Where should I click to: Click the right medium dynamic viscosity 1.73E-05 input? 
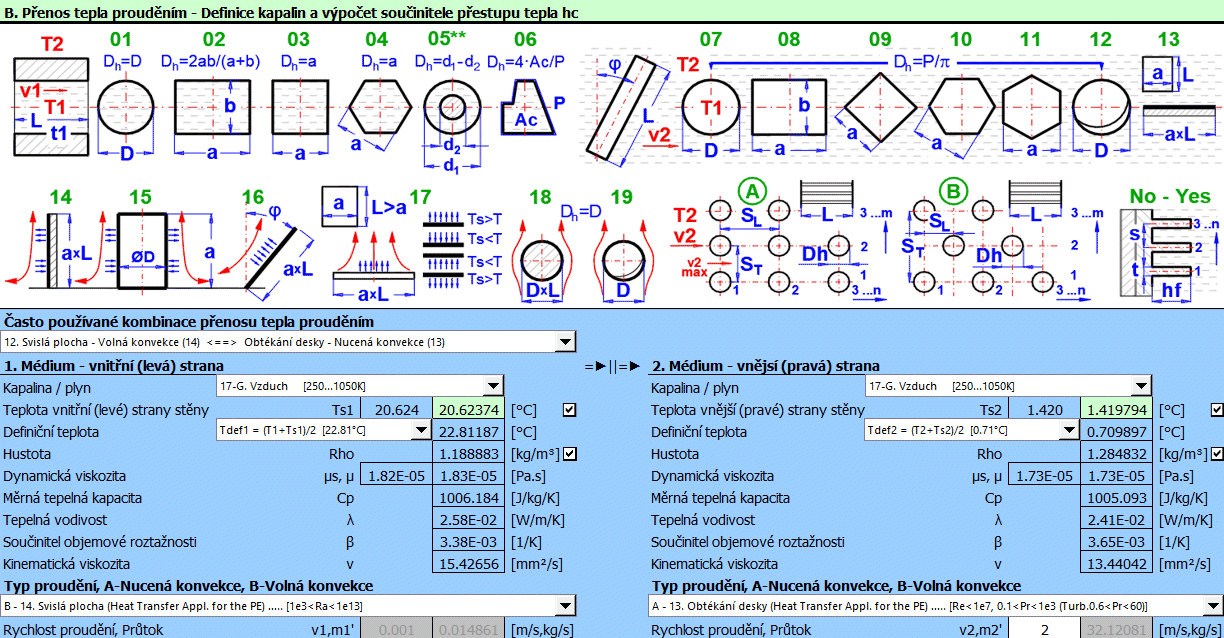pos(1043,476)
